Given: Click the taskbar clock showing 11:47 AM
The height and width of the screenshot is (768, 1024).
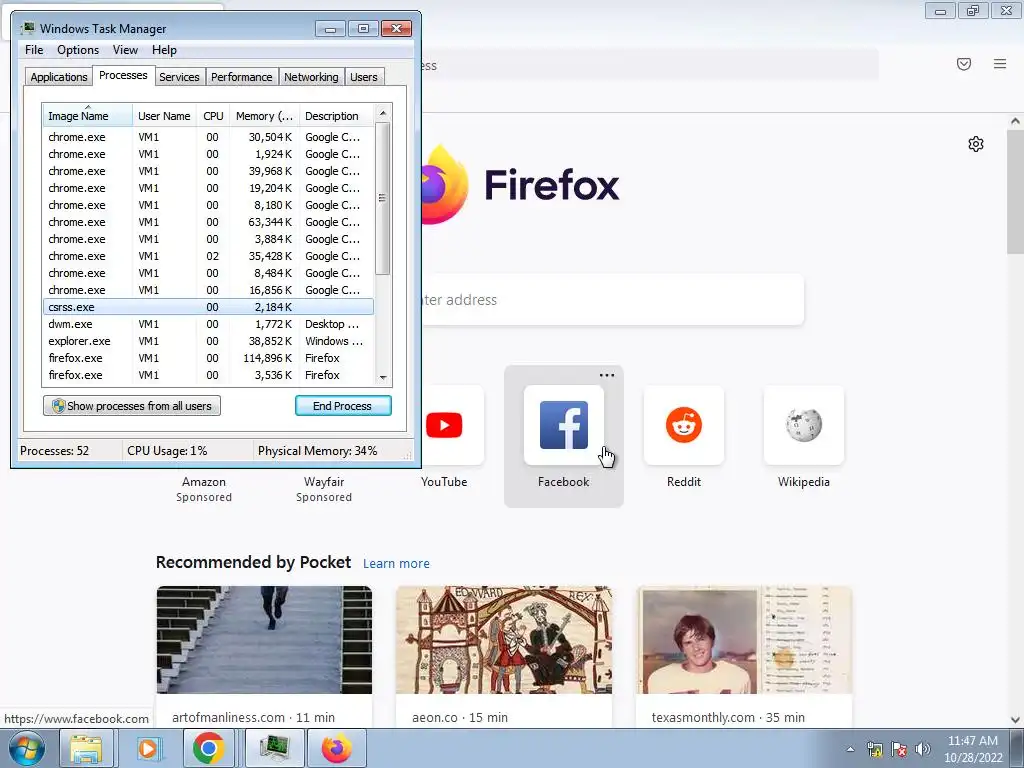Looking at the screenshot, I should click(x=973, y=749).
